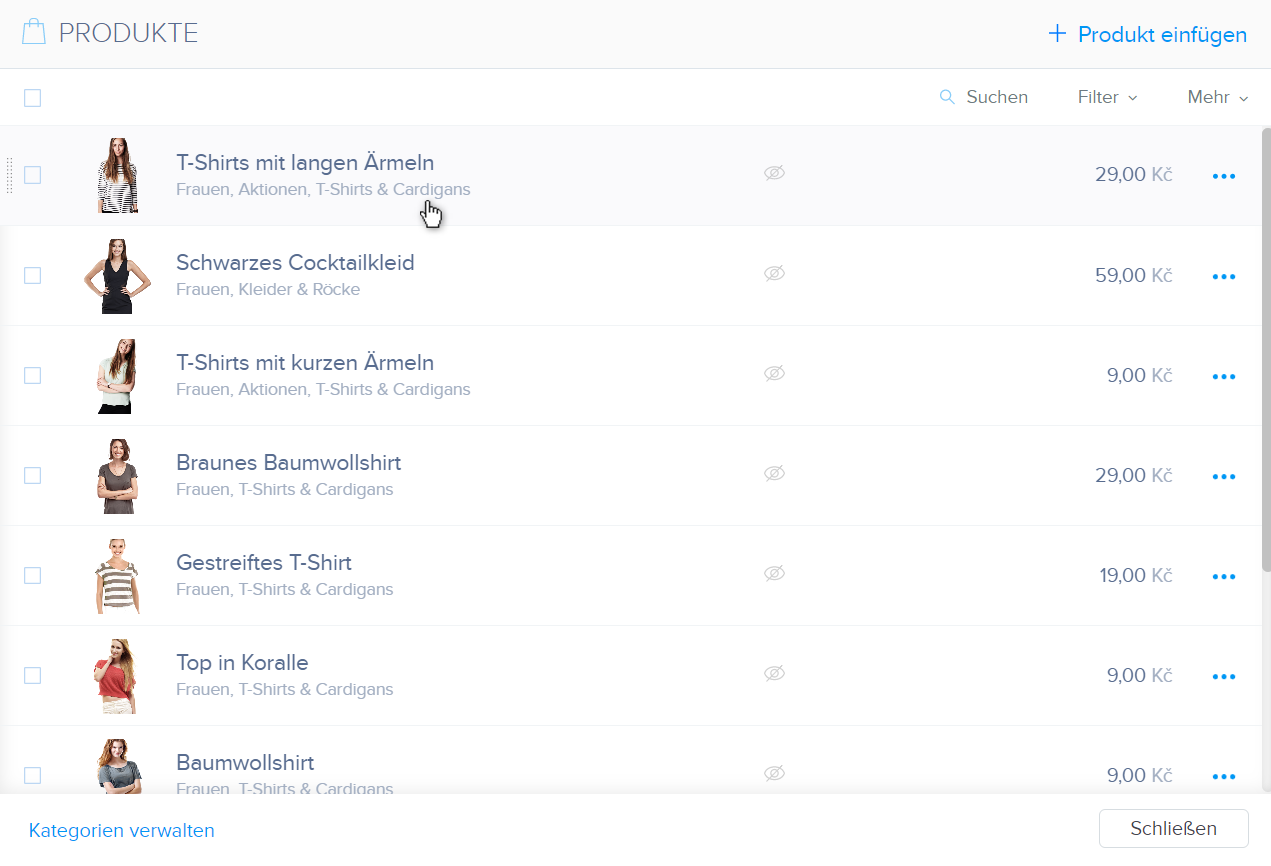Image resolution: width=1271 pixels, height=866 pixels.
Task: Toggle visibility eye for T-Shirts mit kurzen Ärmeln
Action: (774, 373)
